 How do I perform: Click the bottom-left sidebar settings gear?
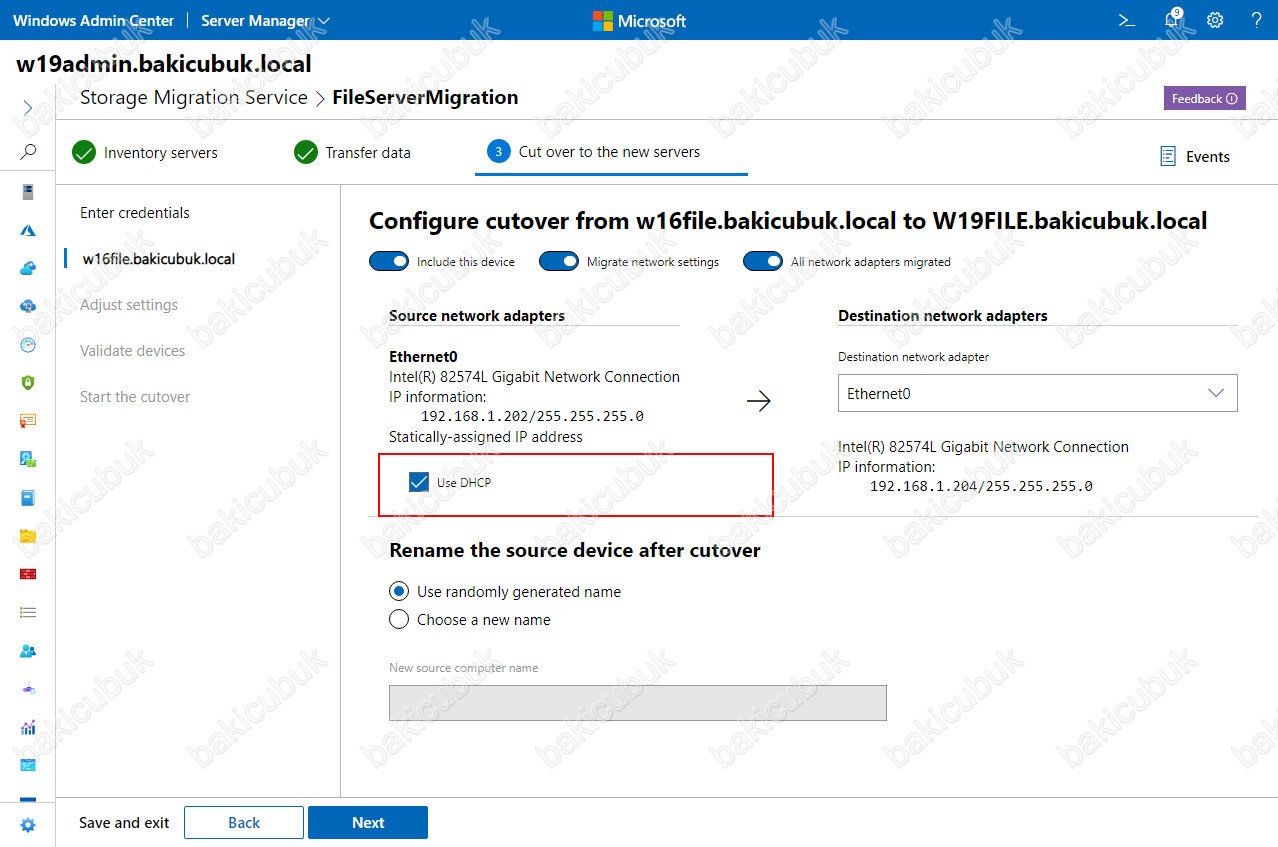(x=28, y=825)
